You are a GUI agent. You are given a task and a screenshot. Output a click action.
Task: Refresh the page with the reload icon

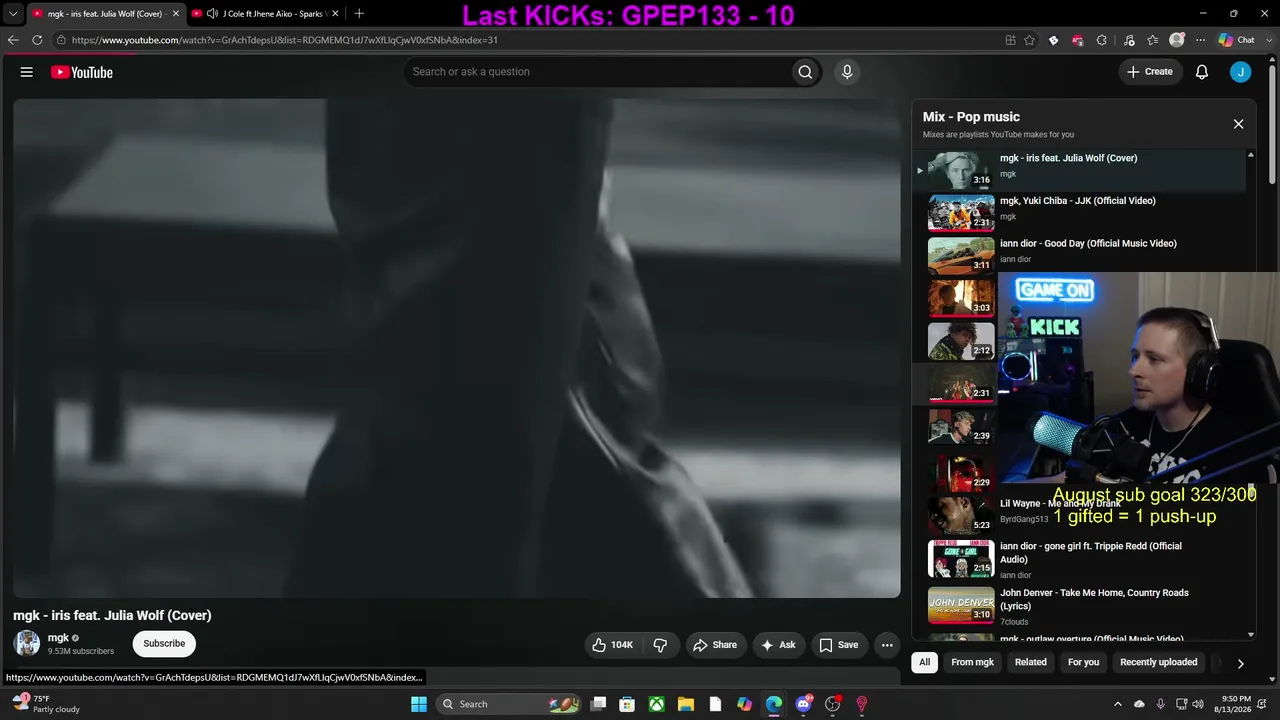tap(37, 40)
